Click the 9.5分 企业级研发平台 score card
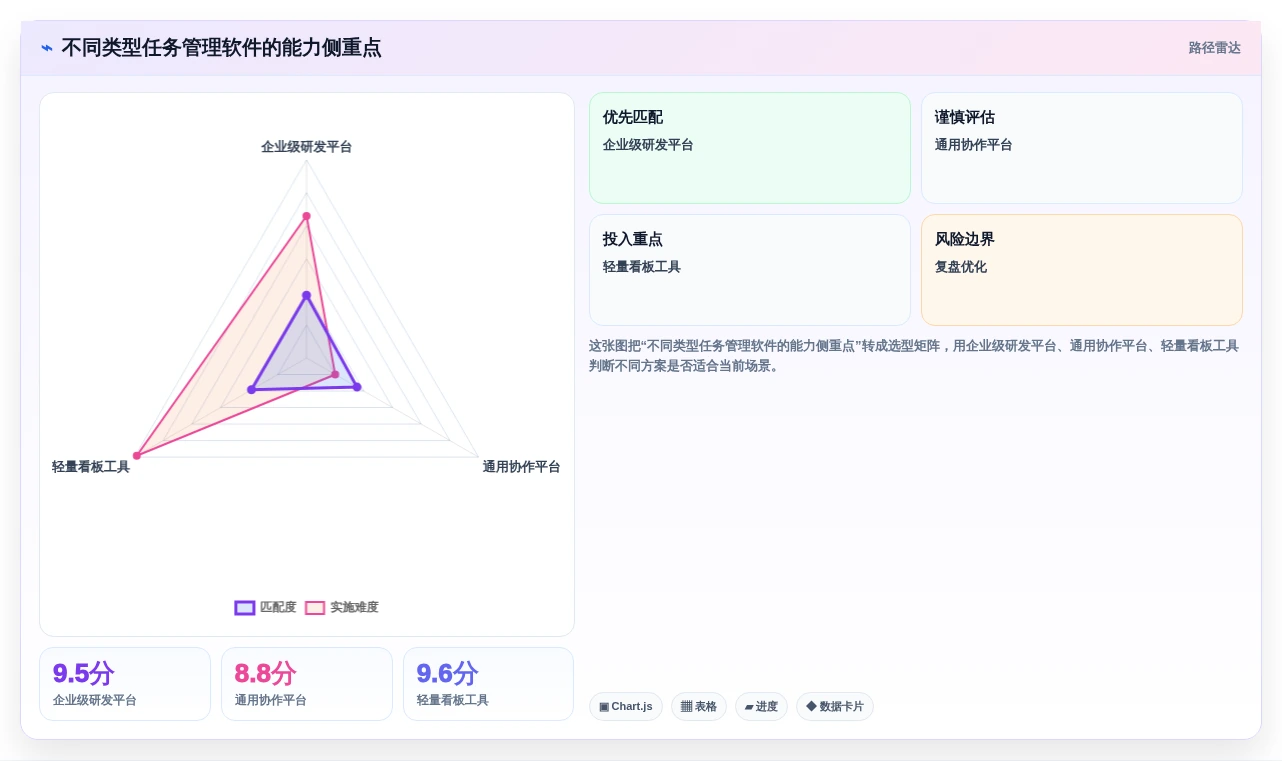Screen dimensions: 1282x761 coord(125,684)
